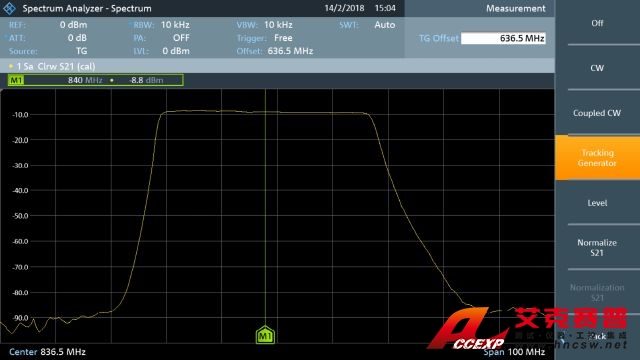Tap the Span 100 MHz label

pos(514,352)
